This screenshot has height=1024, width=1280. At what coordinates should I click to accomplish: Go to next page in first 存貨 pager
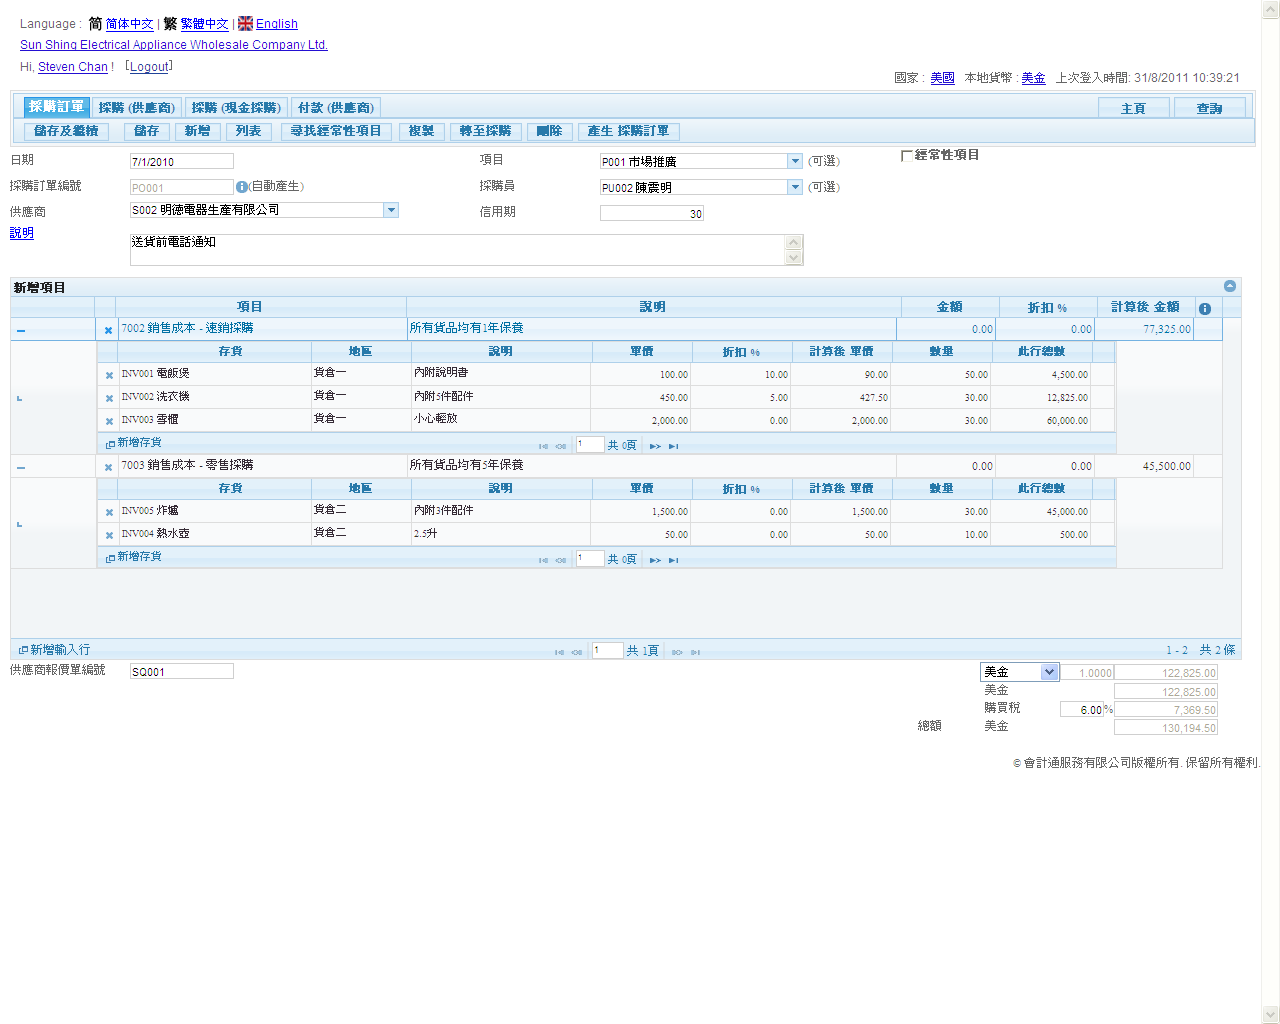point(655,446)
